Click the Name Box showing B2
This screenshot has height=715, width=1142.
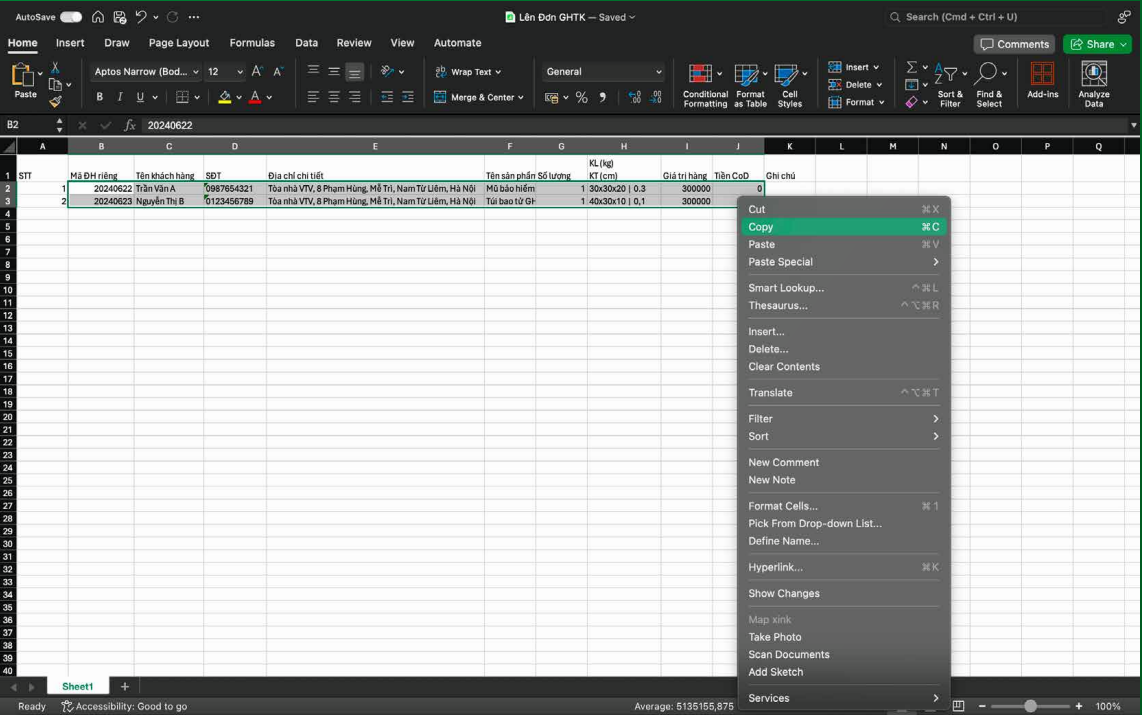(x=28, y=125)
